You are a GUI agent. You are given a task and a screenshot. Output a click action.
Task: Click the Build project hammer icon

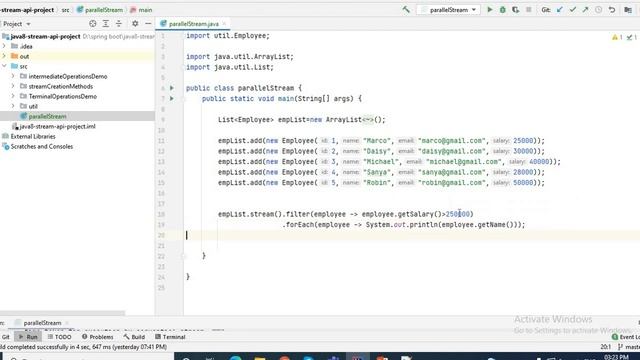pos(406,9)
